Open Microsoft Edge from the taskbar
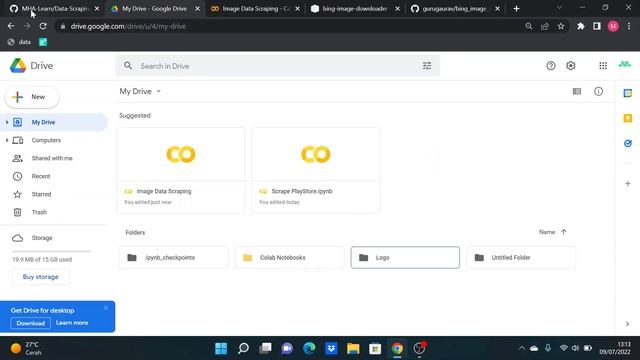 pyautogui.click(x=309, y=348)
